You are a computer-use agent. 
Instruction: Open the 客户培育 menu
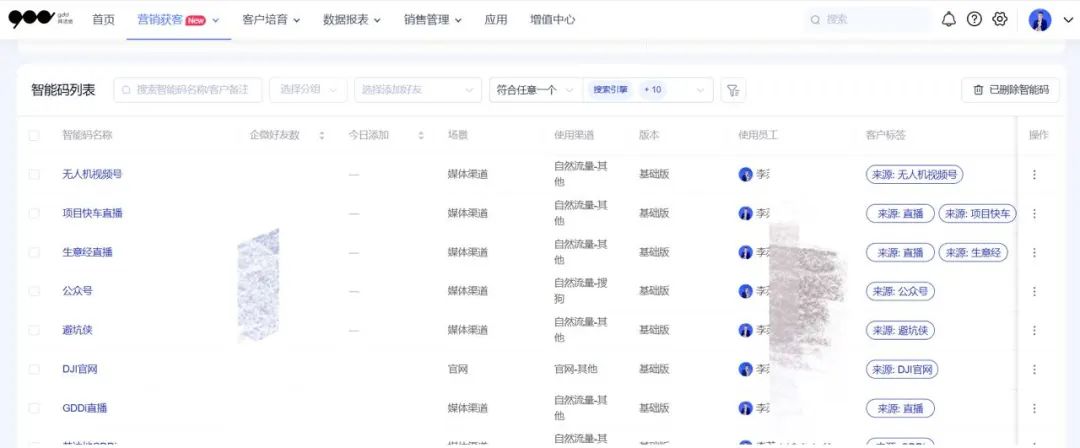point(271,20)
